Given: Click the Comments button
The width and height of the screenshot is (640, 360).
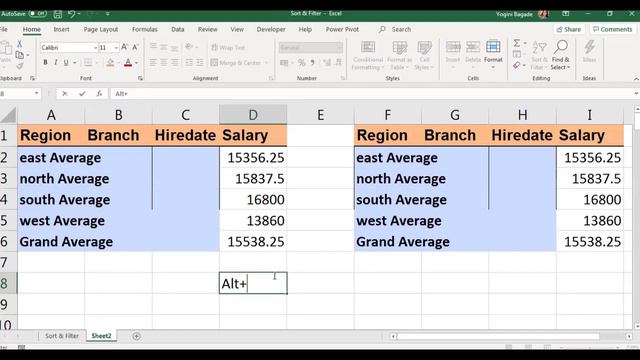Looking at the screenshot, I should [613, 29].
